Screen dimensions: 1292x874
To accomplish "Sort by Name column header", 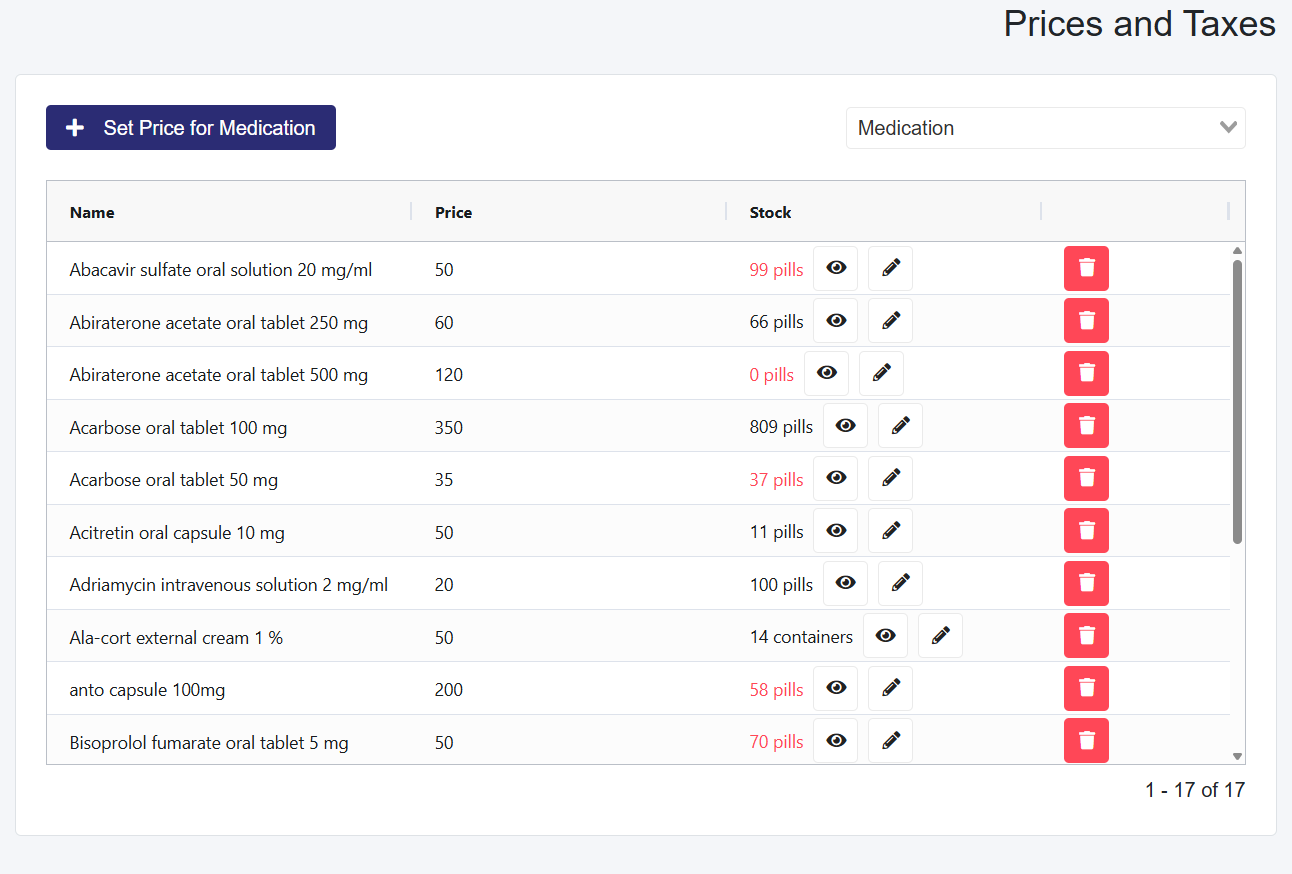I will [92, 212].
